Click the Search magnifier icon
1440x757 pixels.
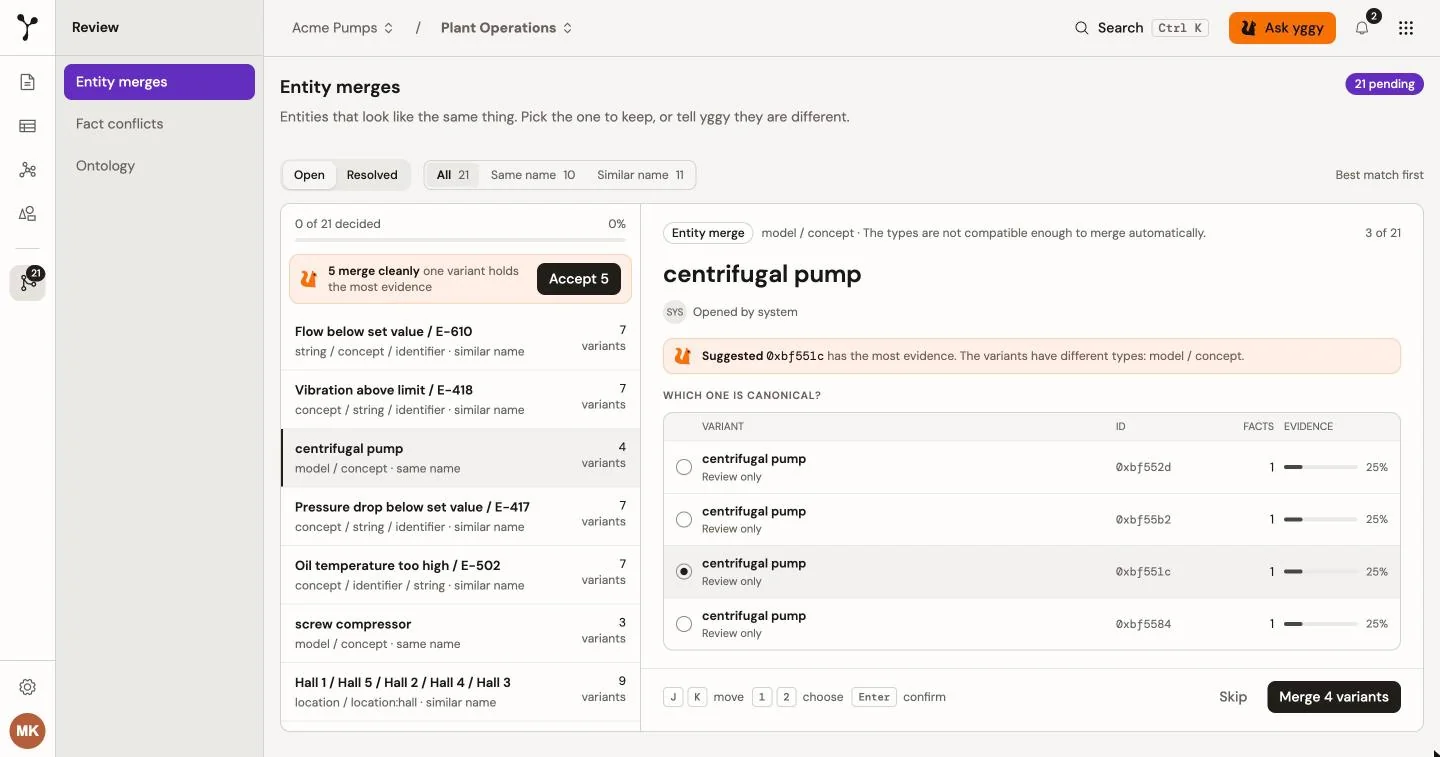(x=1082, y=28)
